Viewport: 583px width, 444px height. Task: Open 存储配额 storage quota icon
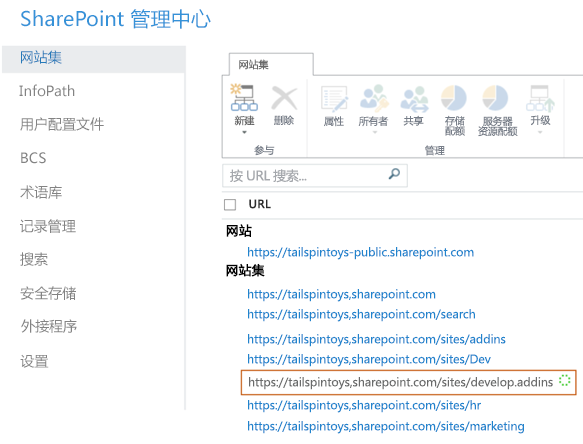[454, 98]
